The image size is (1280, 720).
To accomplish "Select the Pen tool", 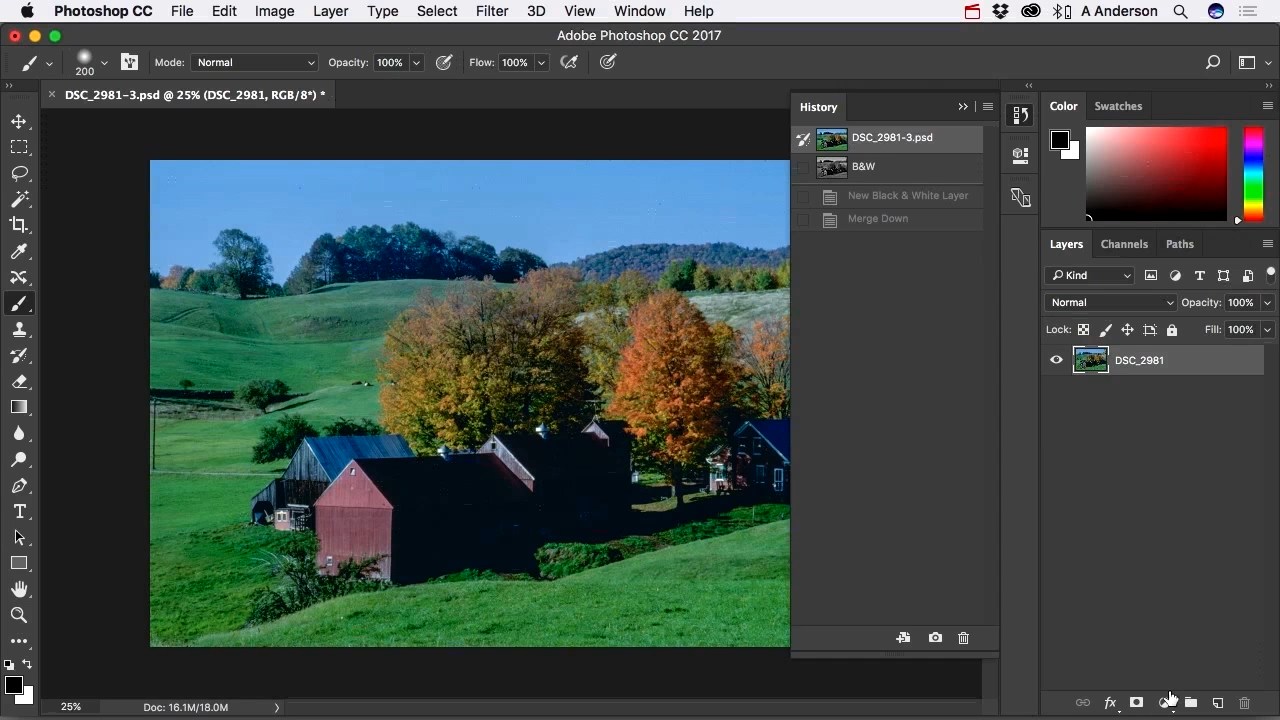I will click(19, 485).
